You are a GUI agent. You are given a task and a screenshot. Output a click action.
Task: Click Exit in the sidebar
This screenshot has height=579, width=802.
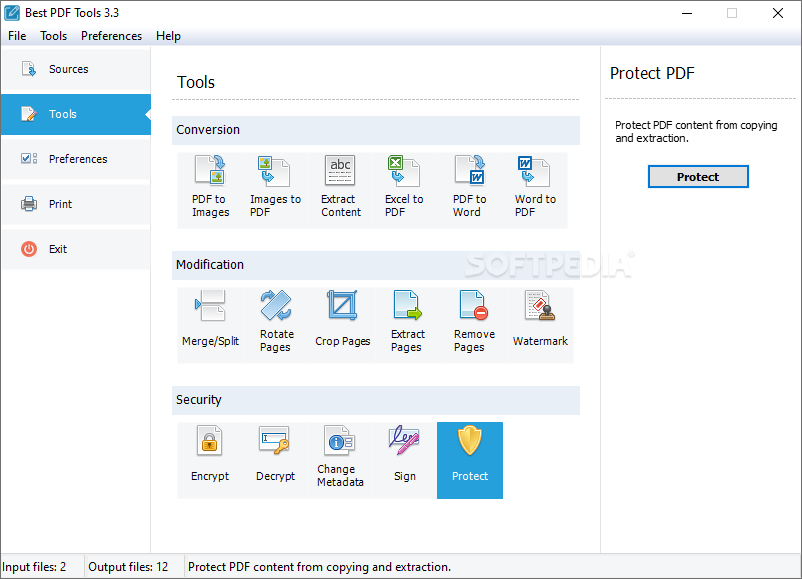(x=76, y=249)
